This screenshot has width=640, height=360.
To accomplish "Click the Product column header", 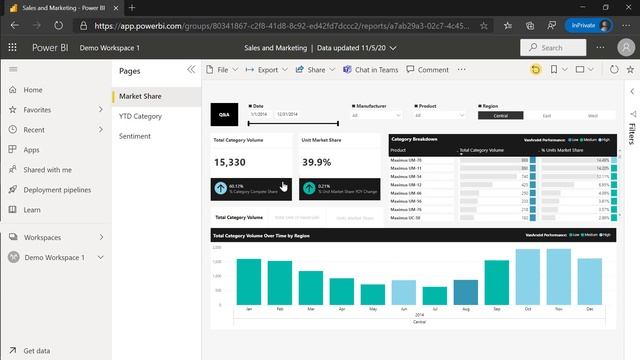I will click(x=398, y=150).
